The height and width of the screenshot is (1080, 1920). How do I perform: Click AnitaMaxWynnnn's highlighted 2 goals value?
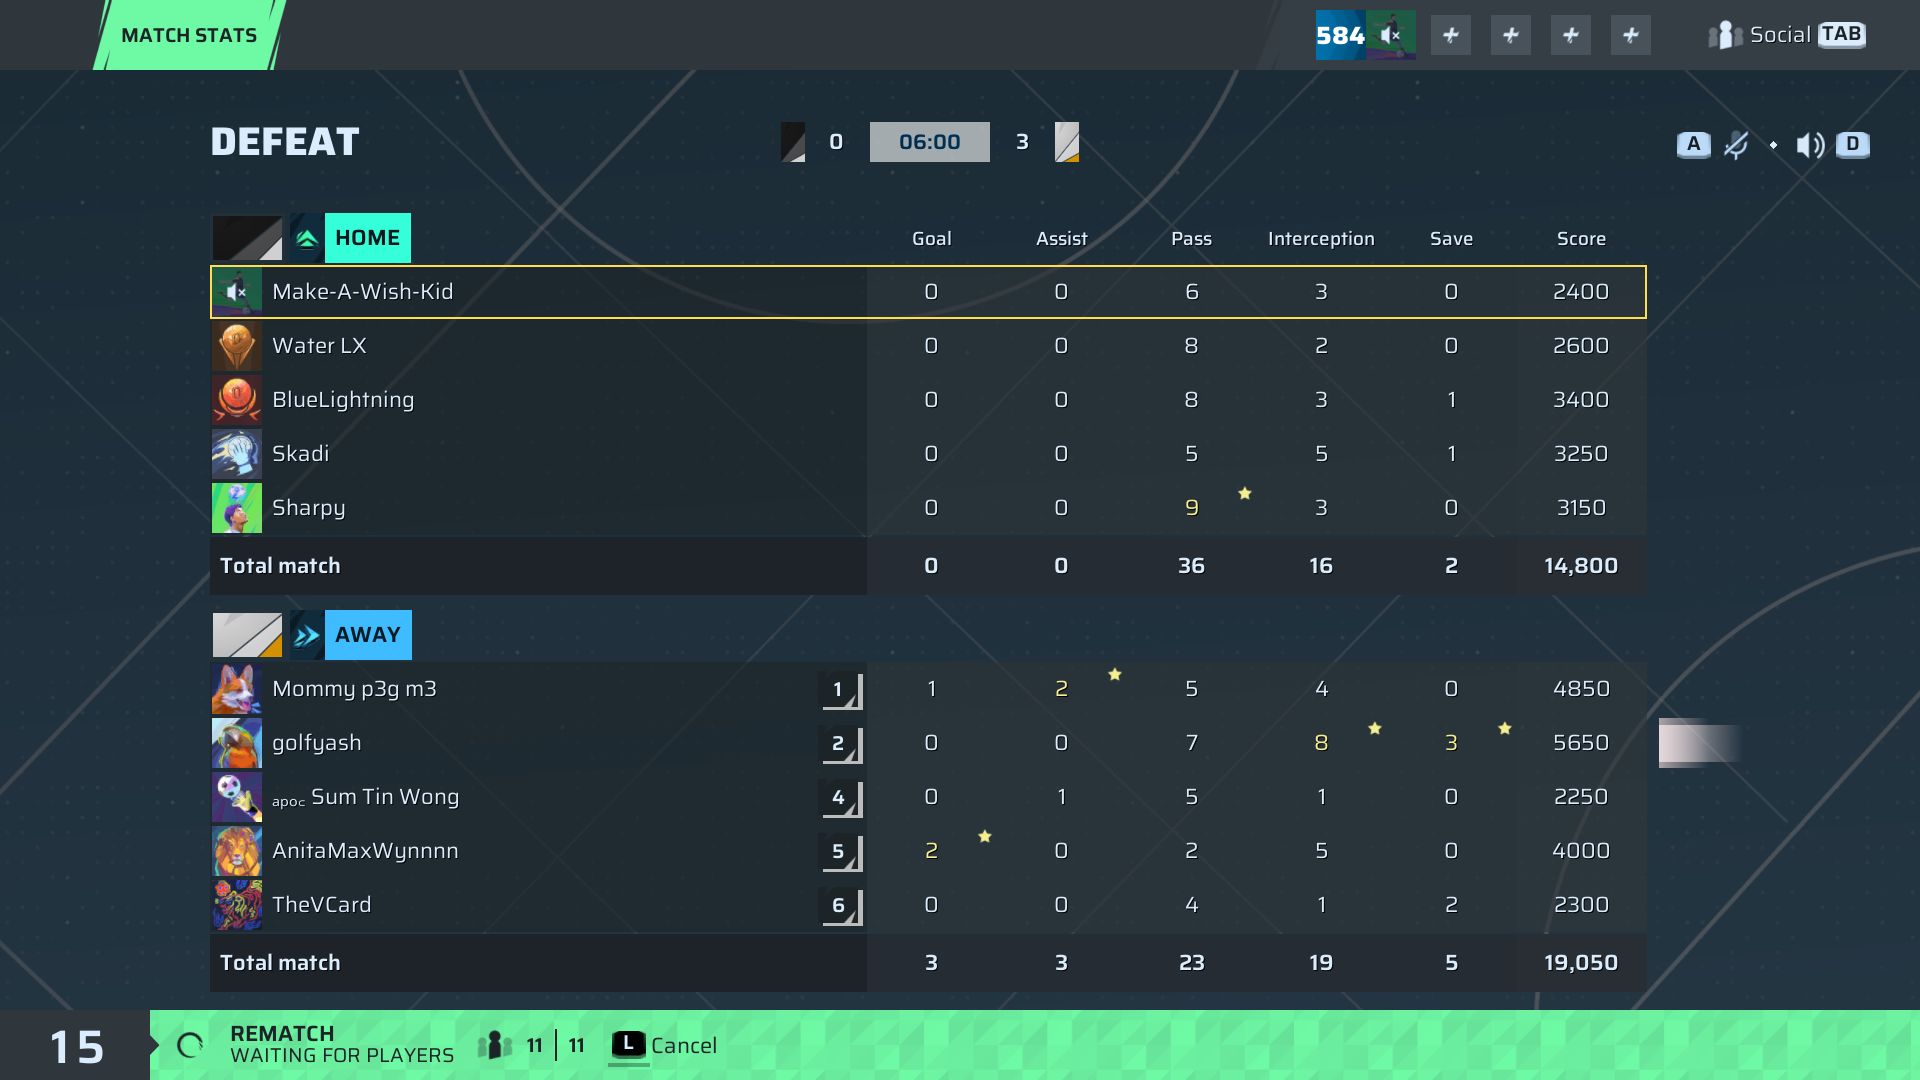point(931,851)
